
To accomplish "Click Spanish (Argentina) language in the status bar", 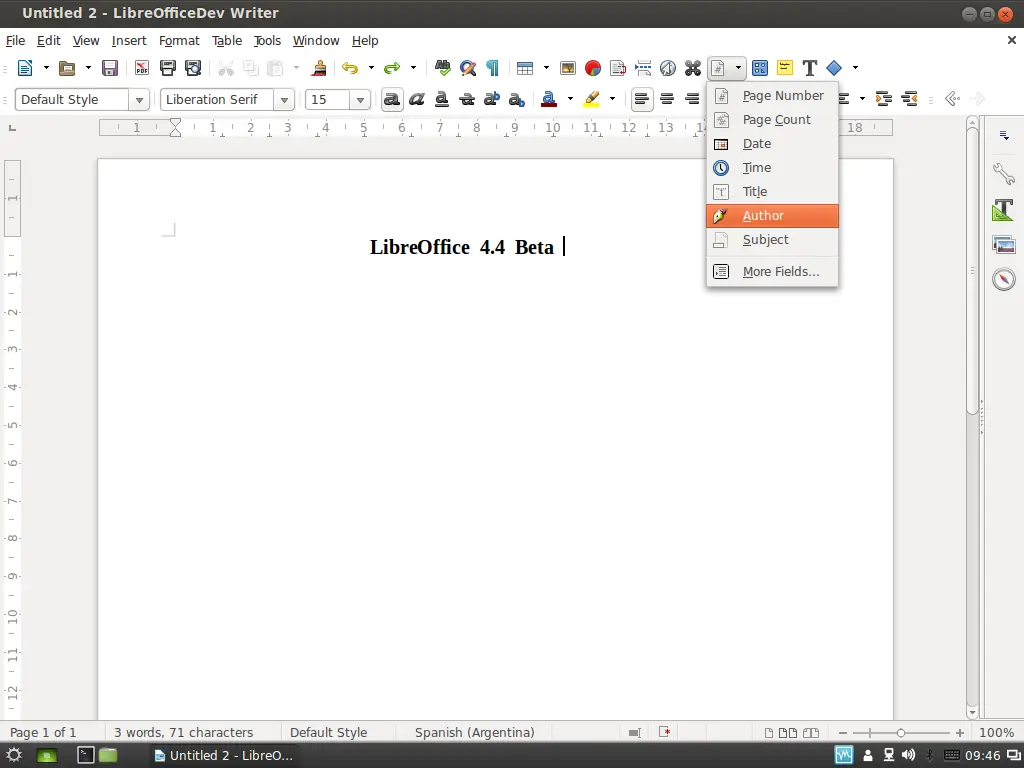I will tap(475, 733).
